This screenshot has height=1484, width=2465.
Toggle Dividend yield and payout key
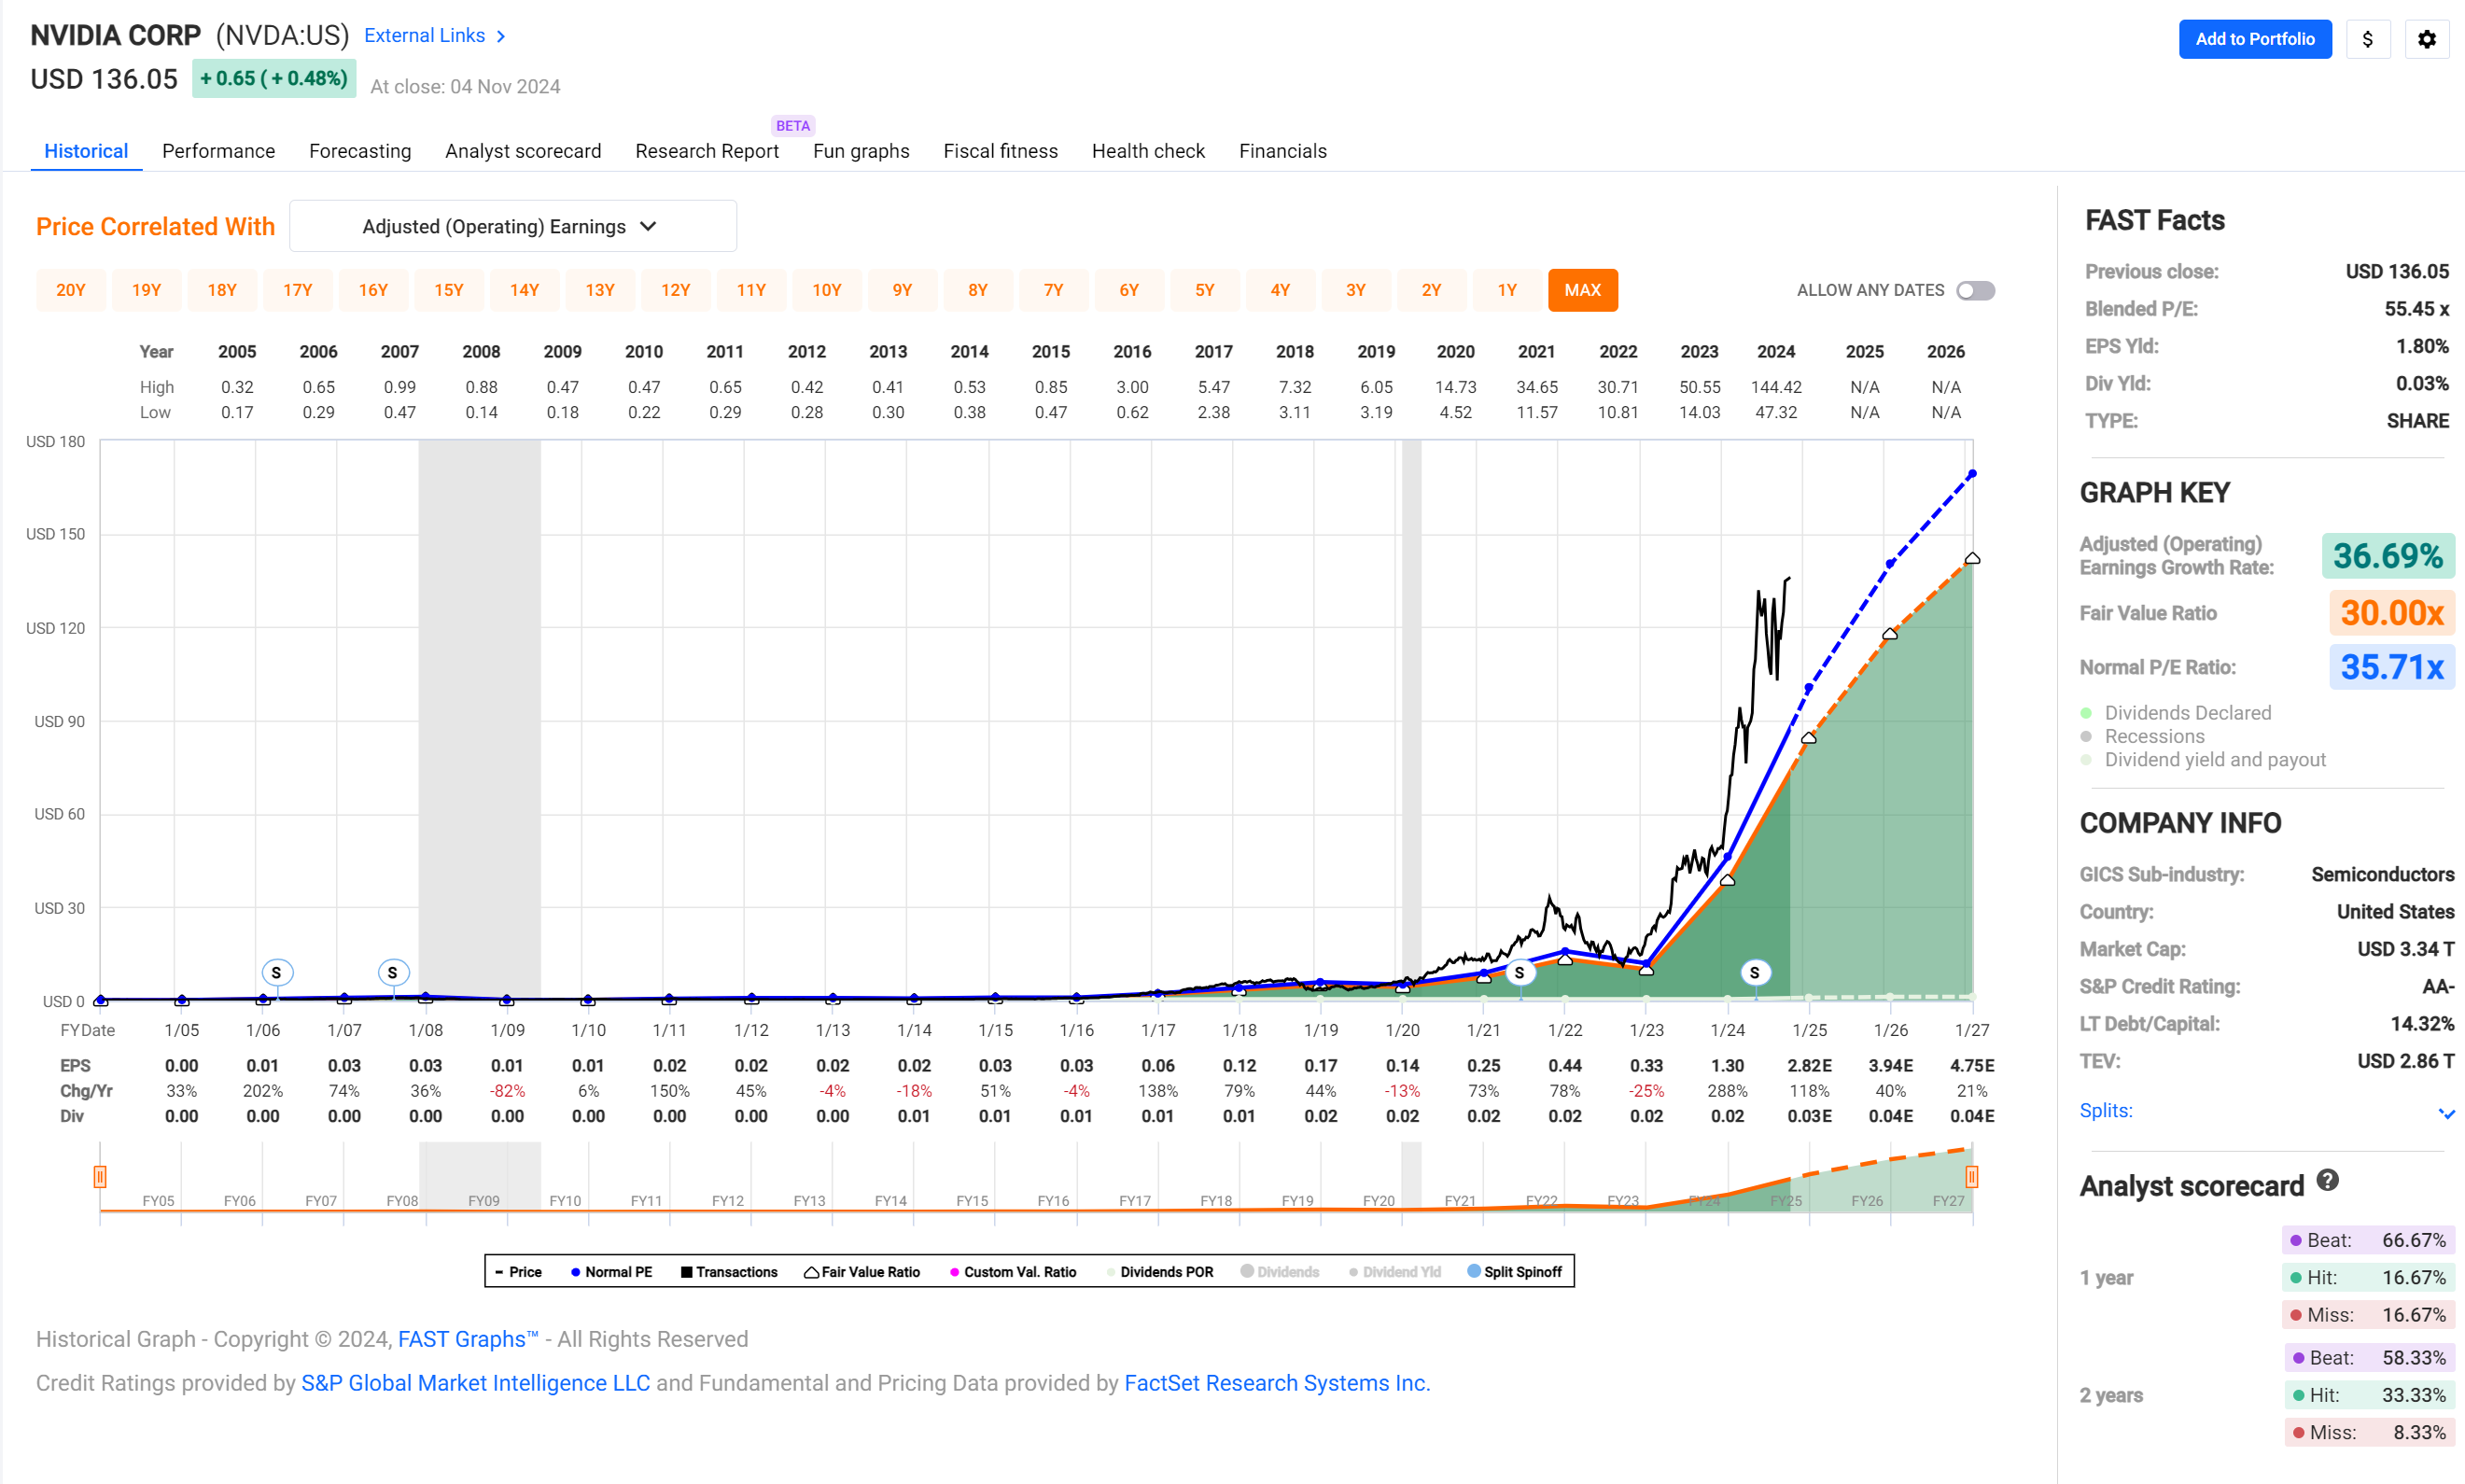2202,760
